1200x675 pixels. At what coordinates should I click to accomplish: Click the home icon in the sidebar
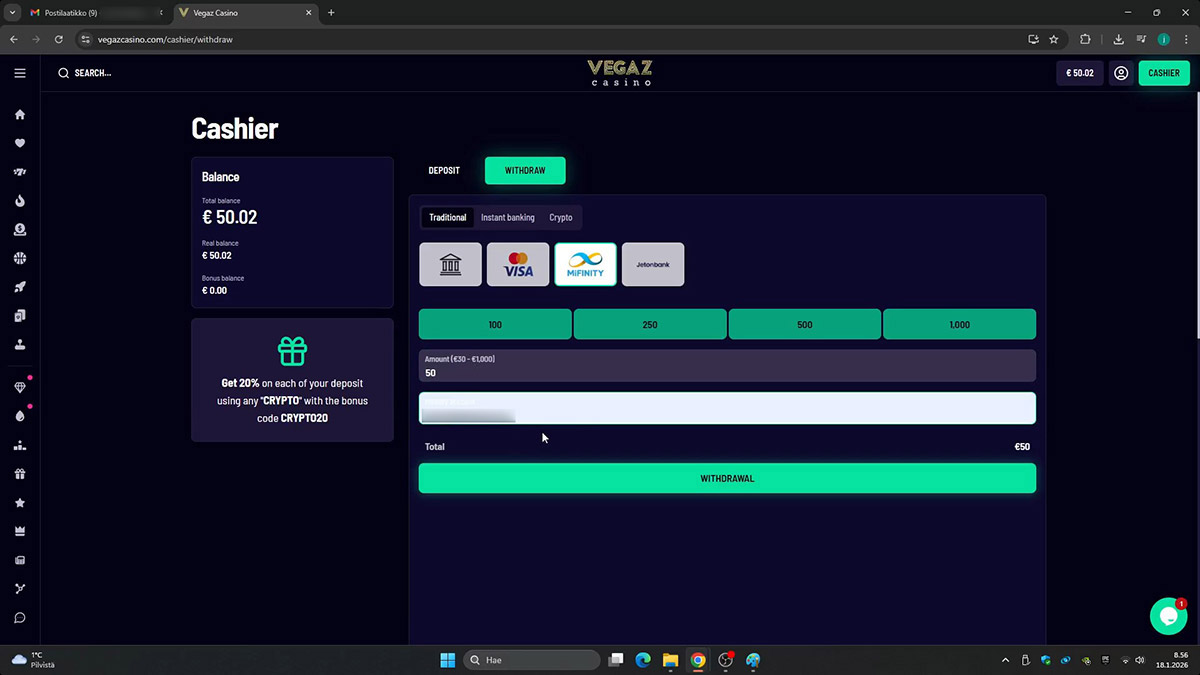(20, 115)
